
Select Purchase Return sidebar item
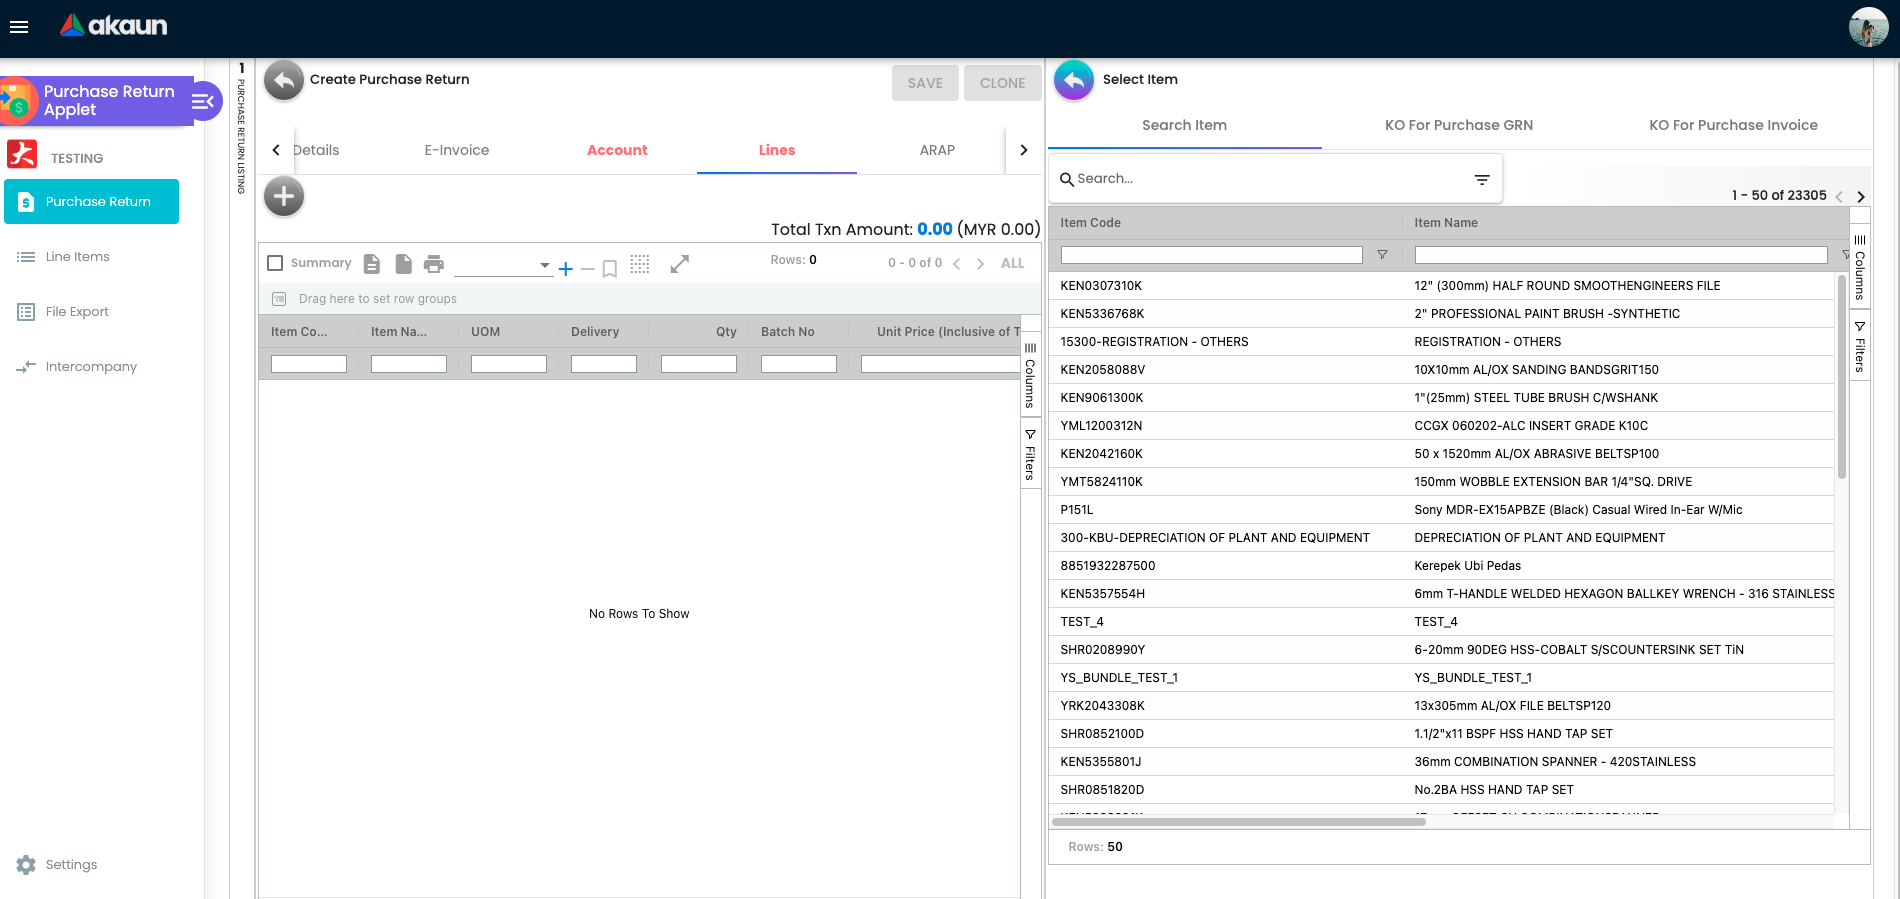[91, 201]
